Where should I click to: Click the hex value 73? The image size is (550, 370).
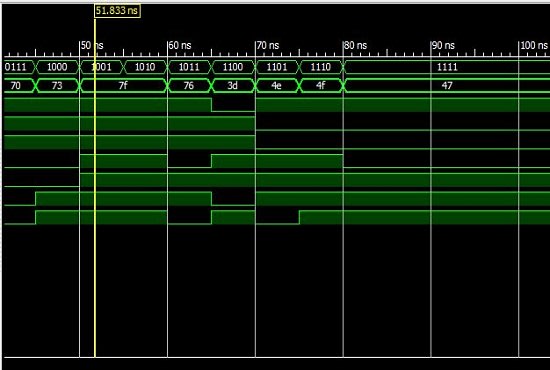57,86
